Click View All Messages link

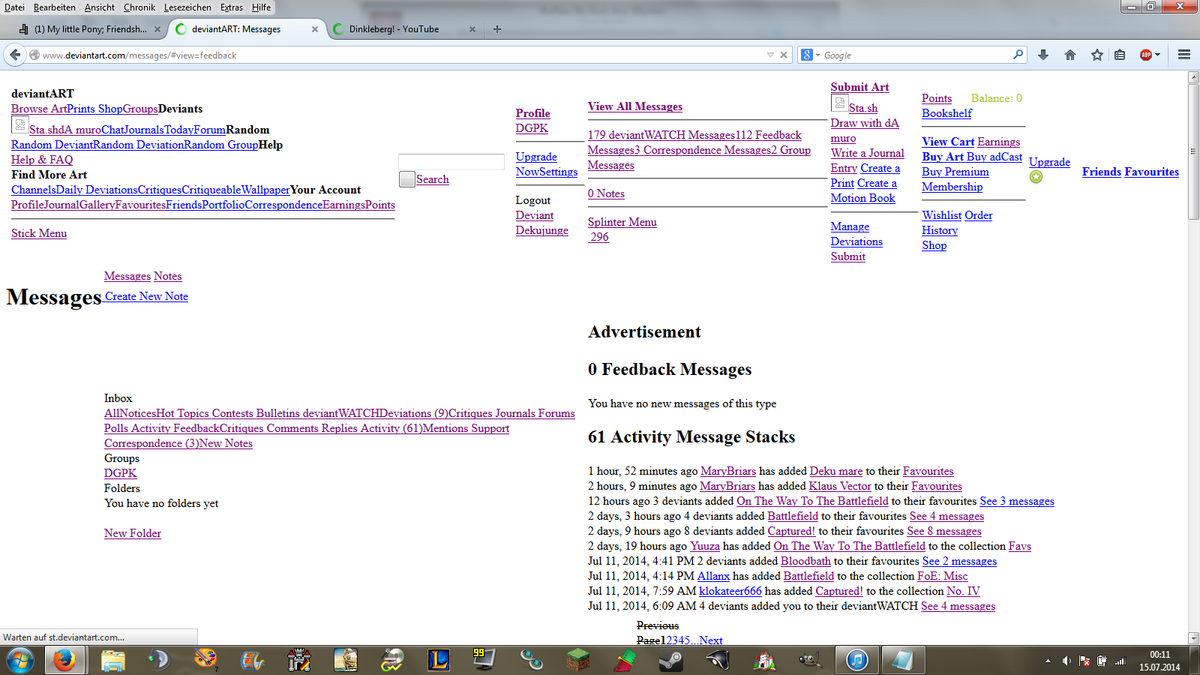pos(635,106)
